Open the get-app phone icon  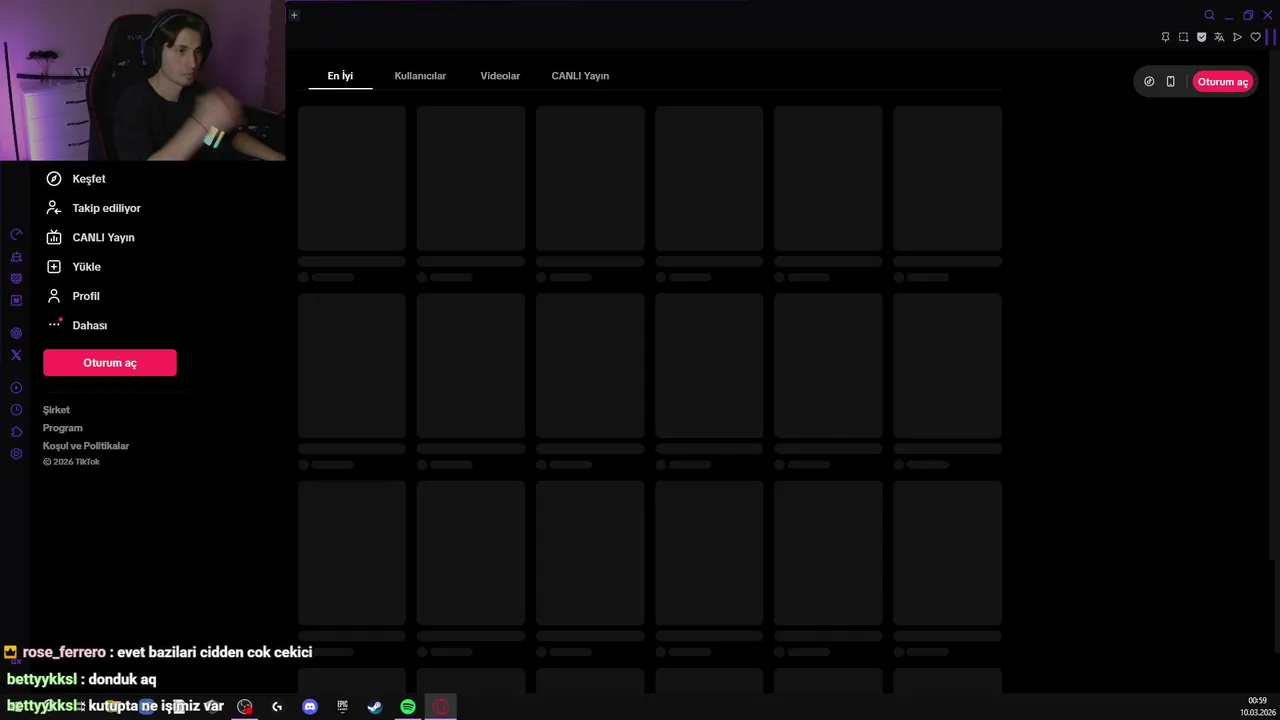[1170, 82]
